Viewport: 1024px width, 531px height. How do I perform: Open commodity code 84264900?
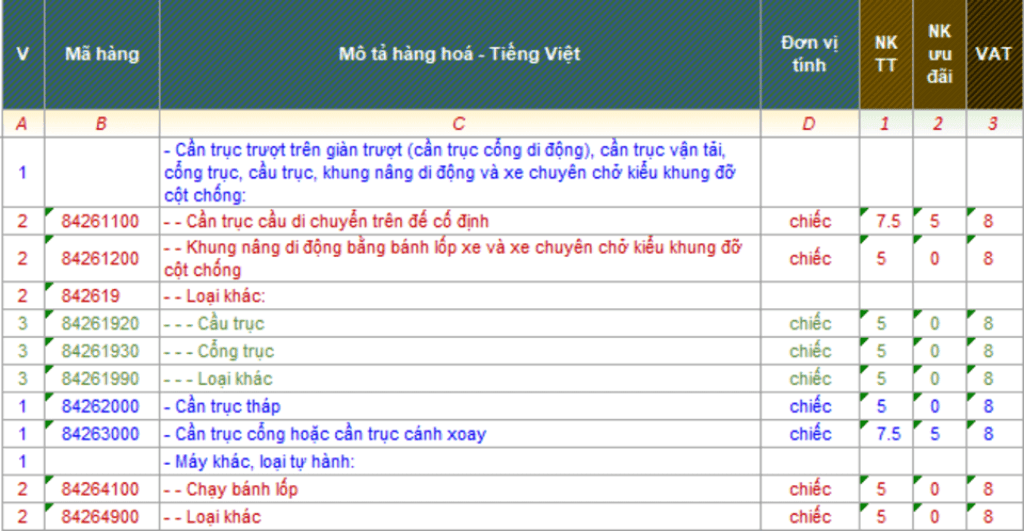[x=101, y=517]
